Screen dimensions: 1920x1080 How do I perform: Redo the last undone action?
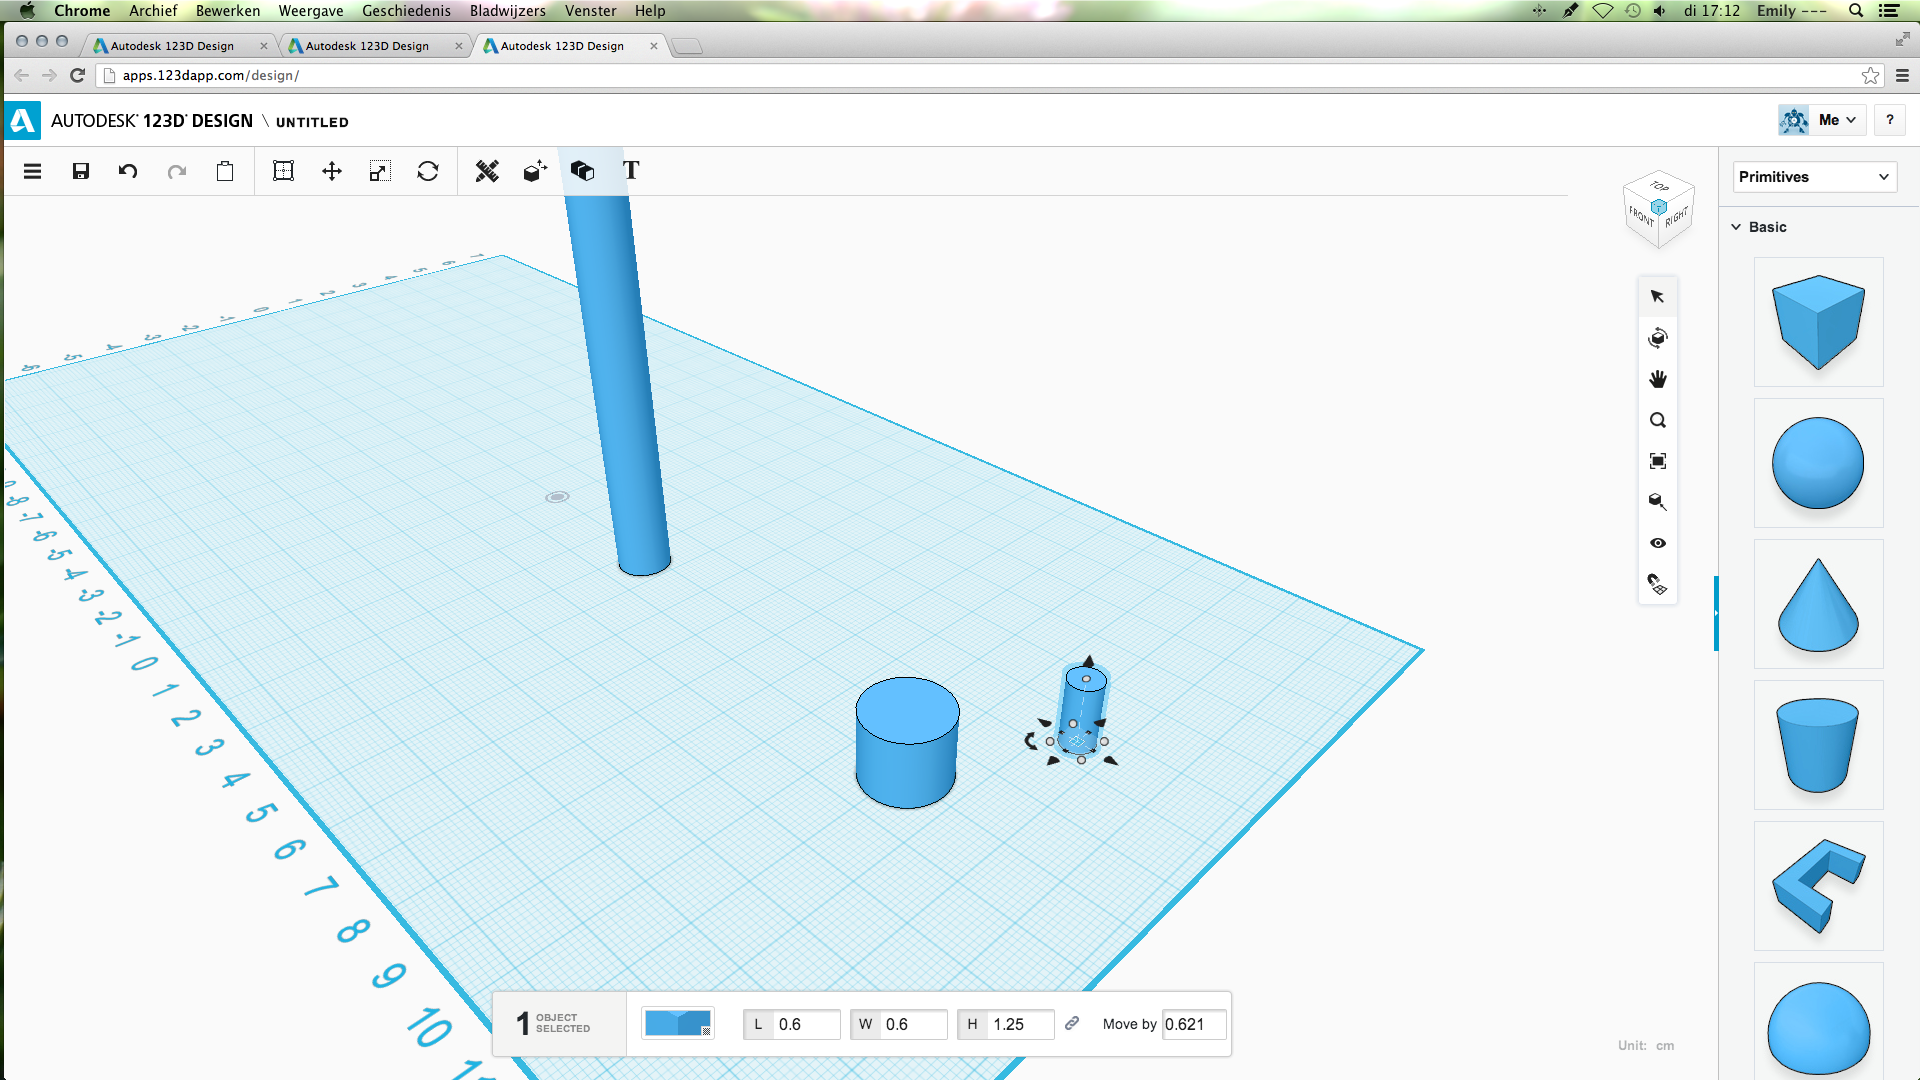[177, 171]
